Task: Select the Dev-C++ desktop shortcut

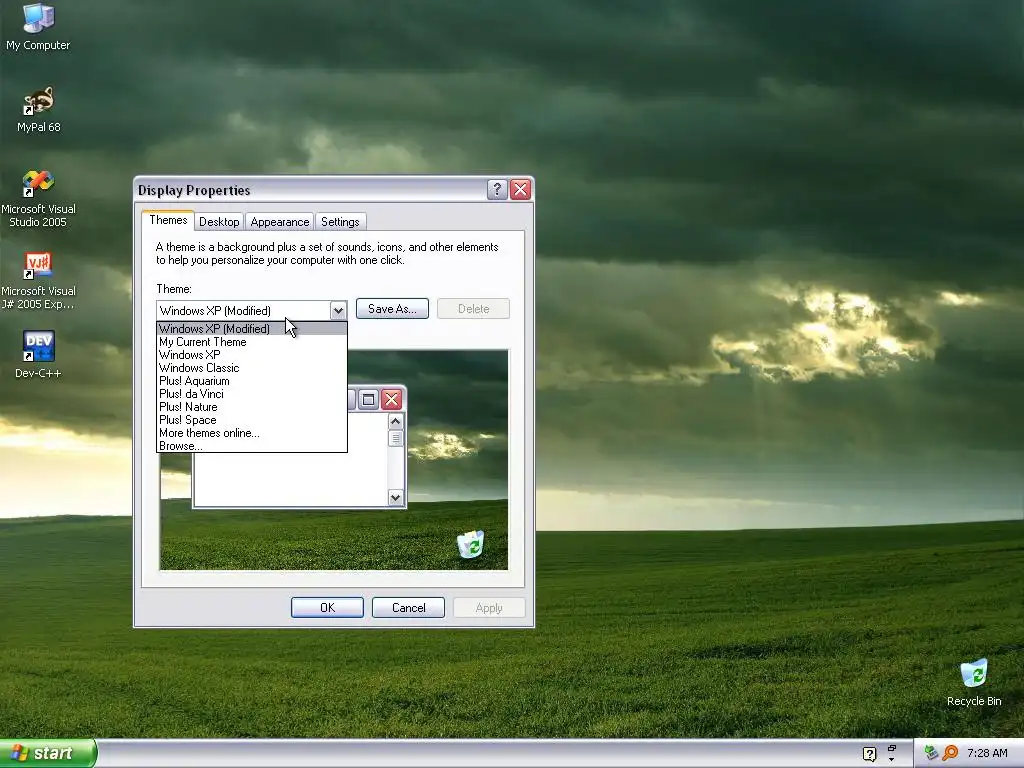Action: 38,355
